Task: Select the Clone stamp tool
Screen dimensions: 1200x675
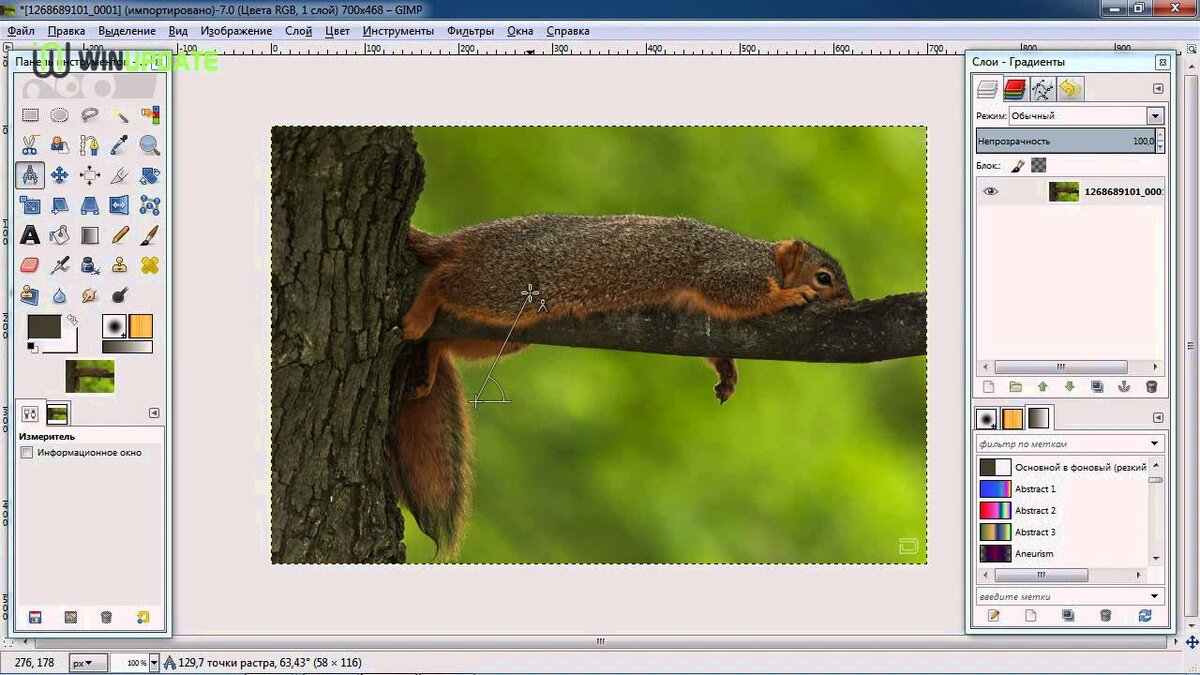Action: pos(120,266)
